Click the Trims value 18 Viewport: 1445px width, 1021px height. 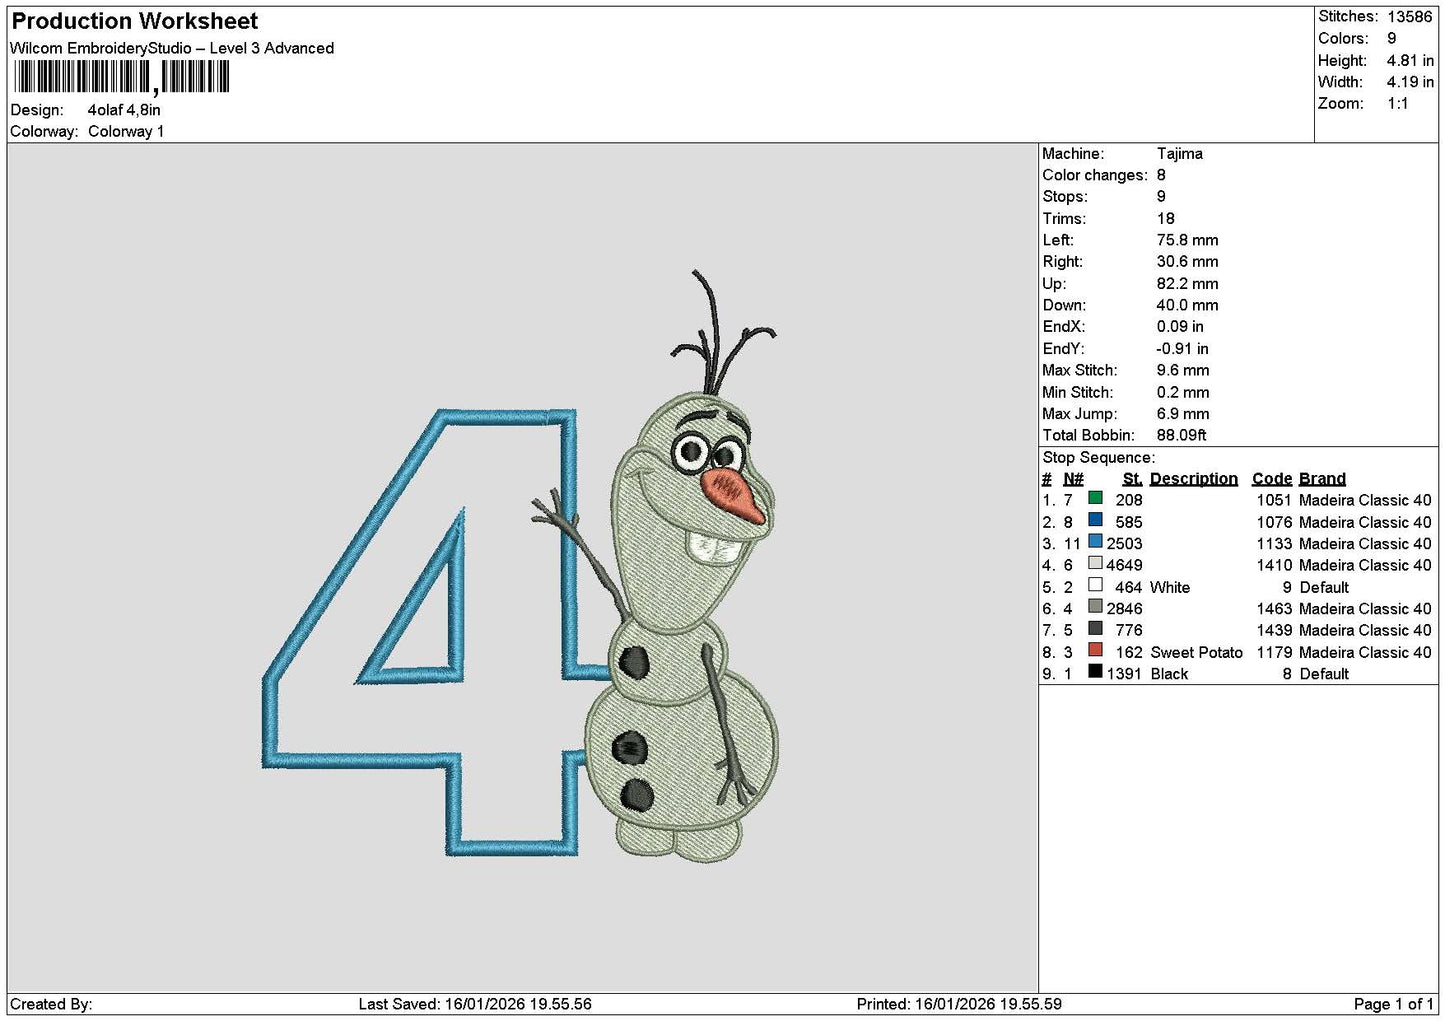(x=1165, y=219)
